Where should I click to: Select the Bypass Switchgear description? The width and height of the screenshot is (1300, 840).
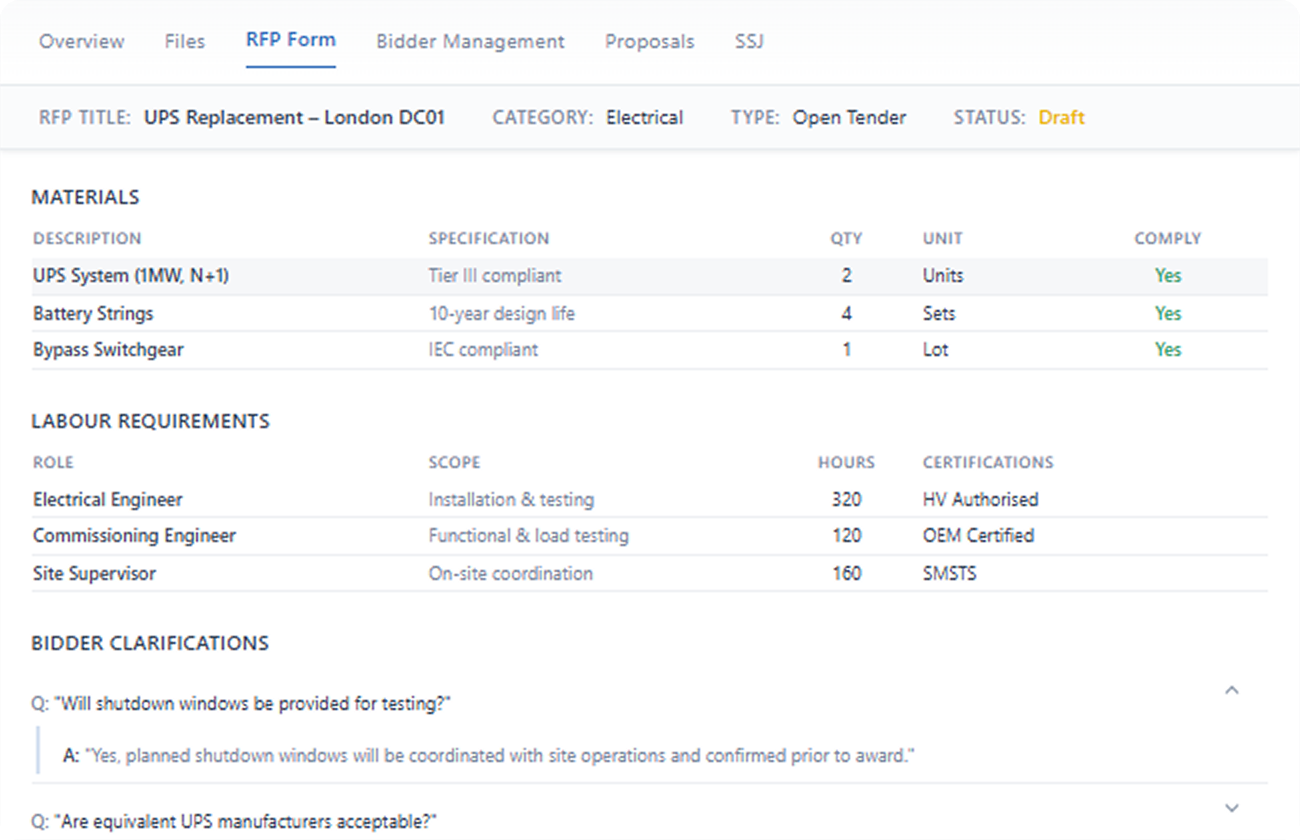click(x=108, y=350)
